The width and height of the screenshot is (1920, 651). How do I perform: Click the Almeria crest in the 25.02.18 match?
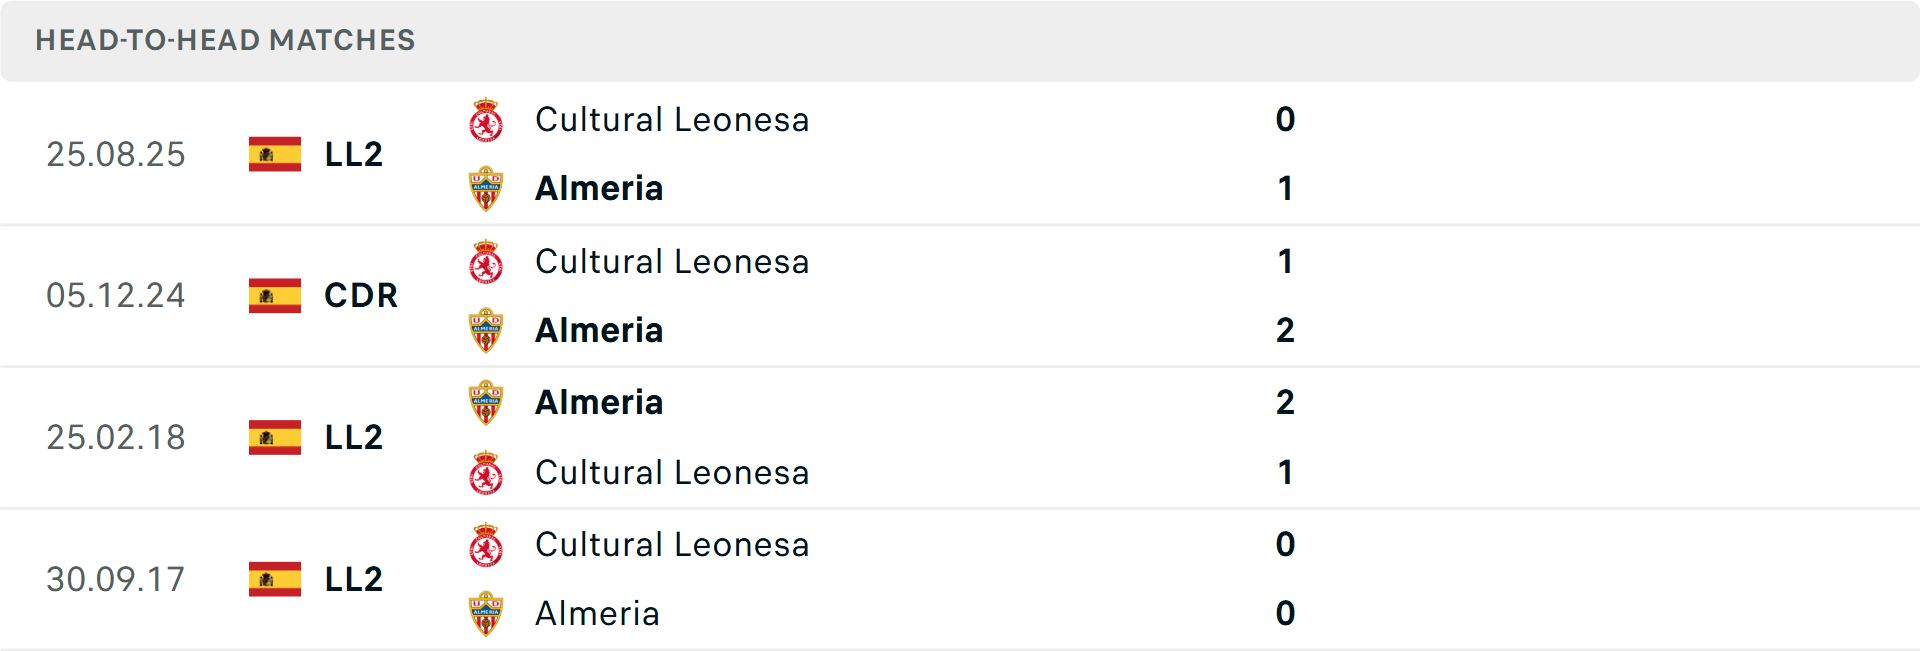[x=486, y=403]
